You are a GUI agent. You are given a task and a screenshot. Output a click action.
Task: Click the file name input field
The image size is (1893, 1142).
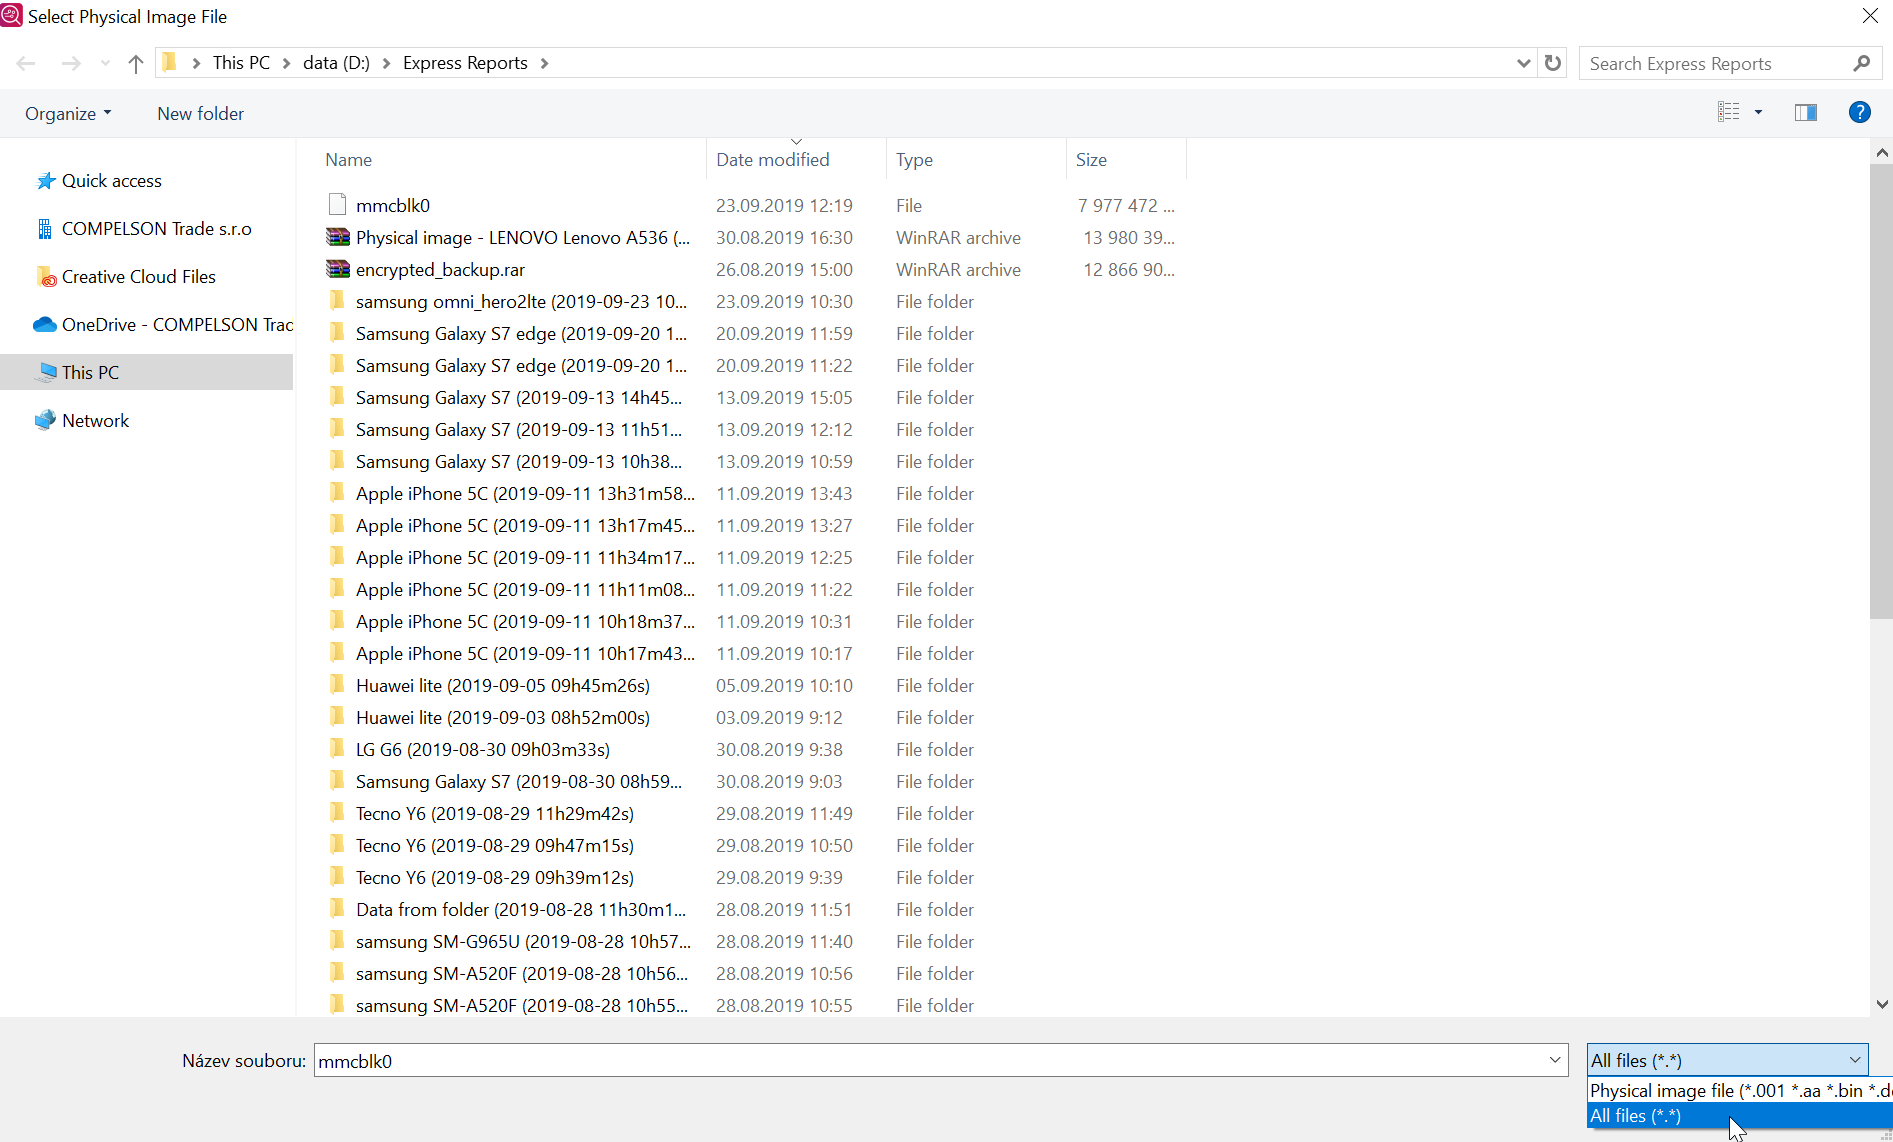point(930,1061)
